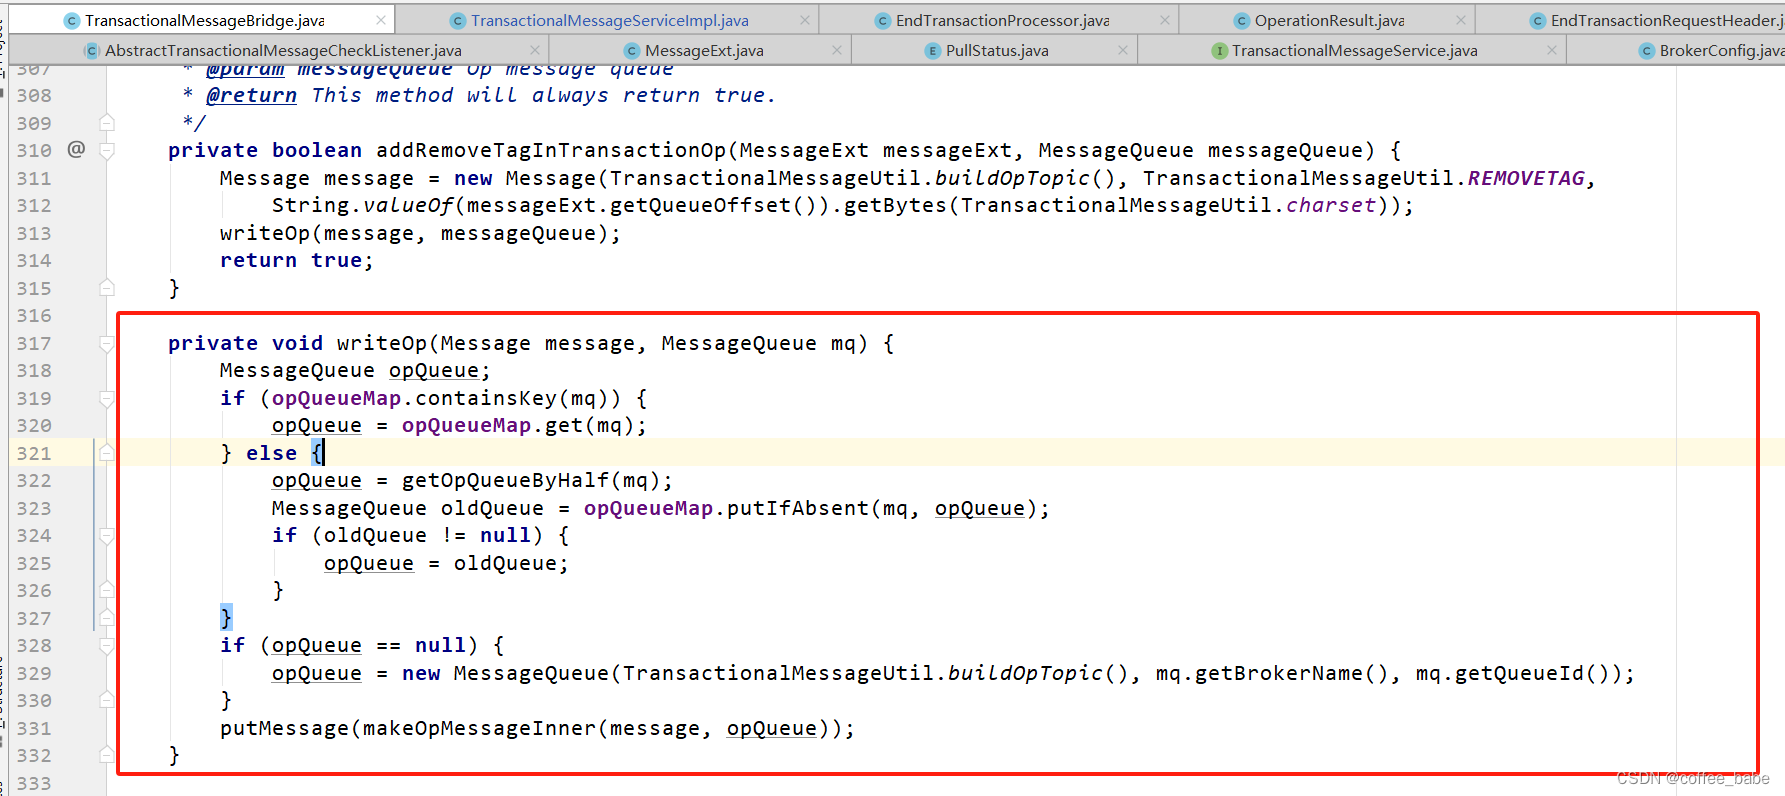Click enum icon on PullStatus.java tab
1785x796 pixels.
933,51
